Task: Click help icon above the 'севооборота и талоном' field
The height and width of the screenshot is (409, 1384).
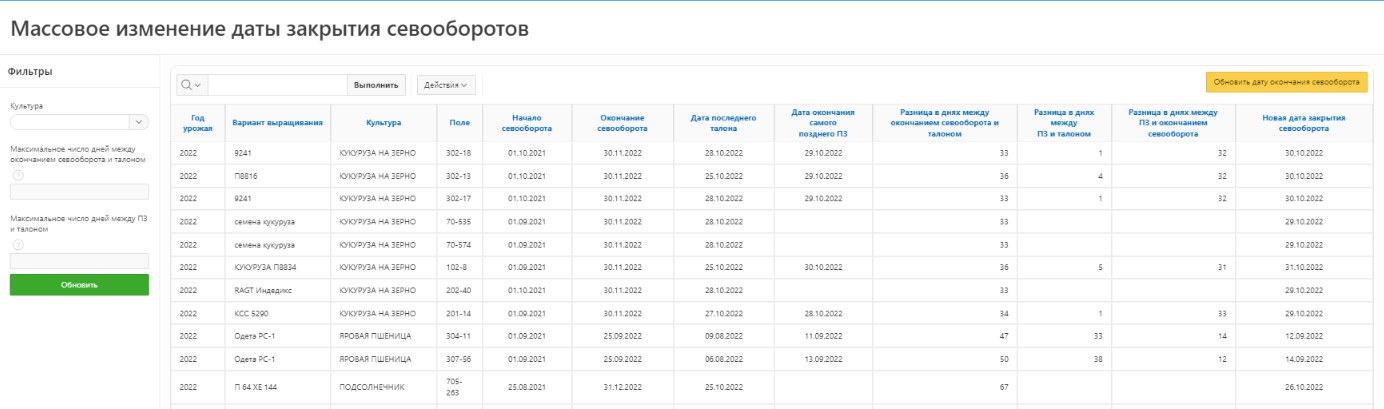Action: [17, 174]
